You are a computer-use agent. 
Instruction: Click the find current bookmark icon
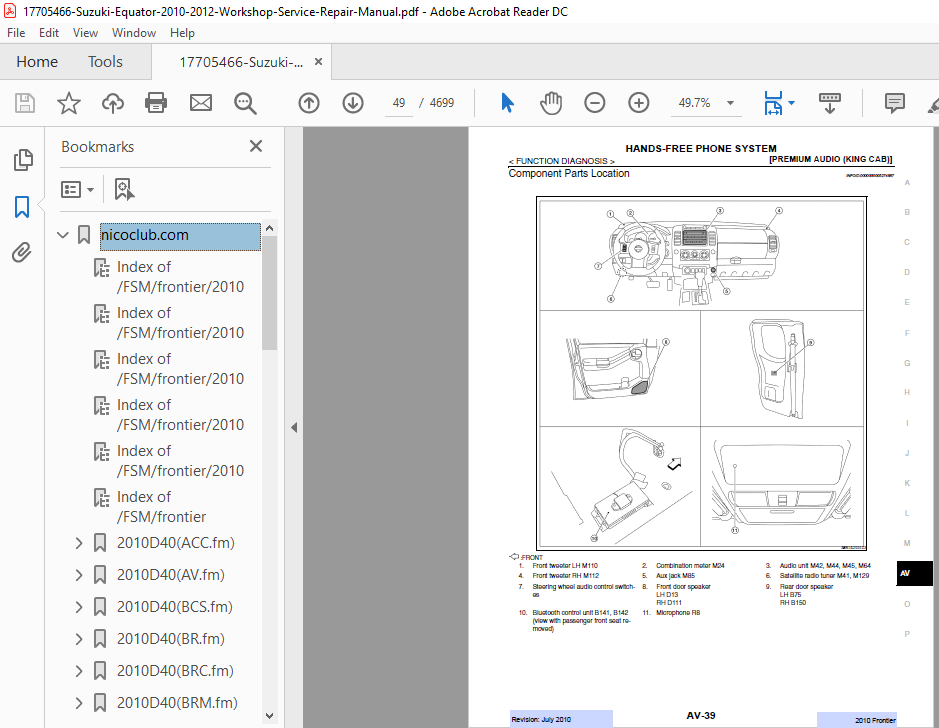[124, 189]
